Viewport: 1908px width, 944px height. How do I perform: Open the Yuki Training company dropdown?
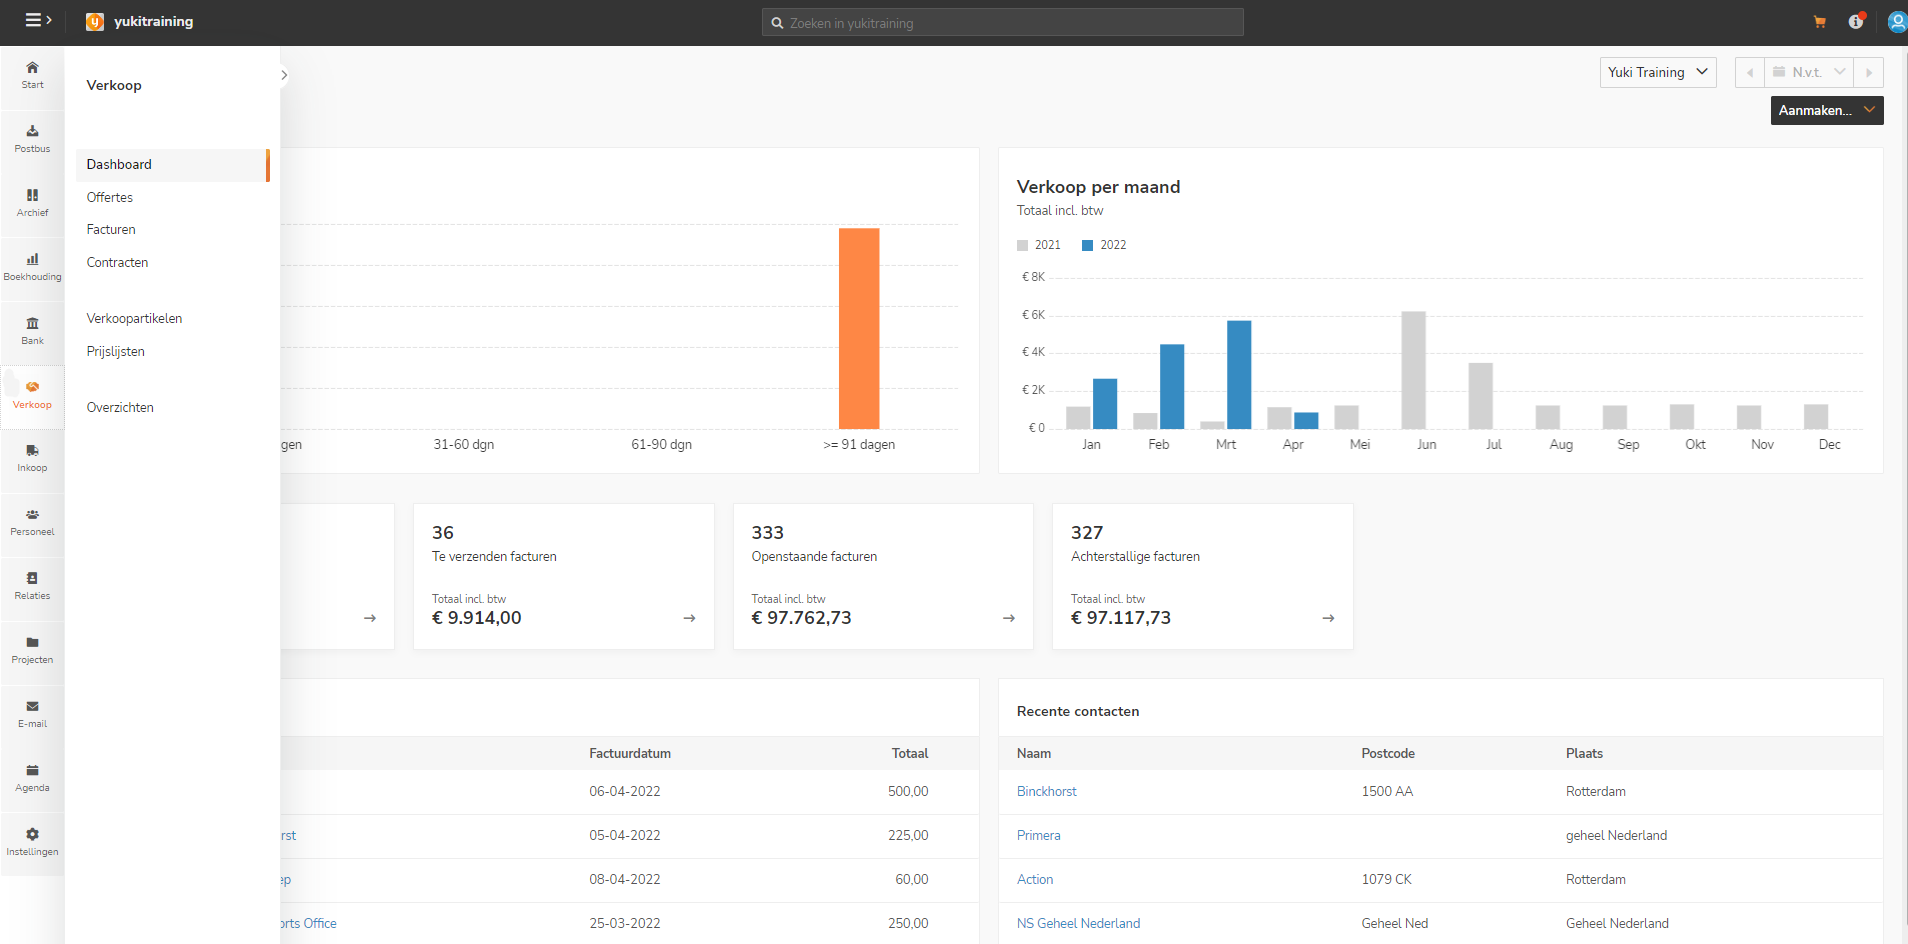click(x=1658, y=72)
